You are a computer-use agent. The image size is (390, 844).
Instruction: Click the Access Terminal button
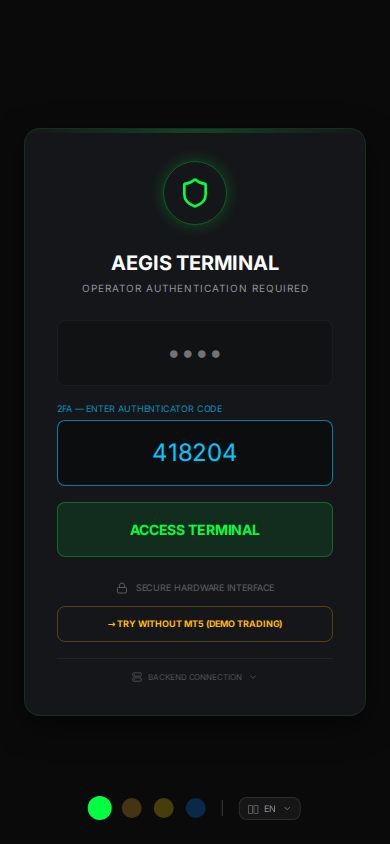tap(195, 530)
